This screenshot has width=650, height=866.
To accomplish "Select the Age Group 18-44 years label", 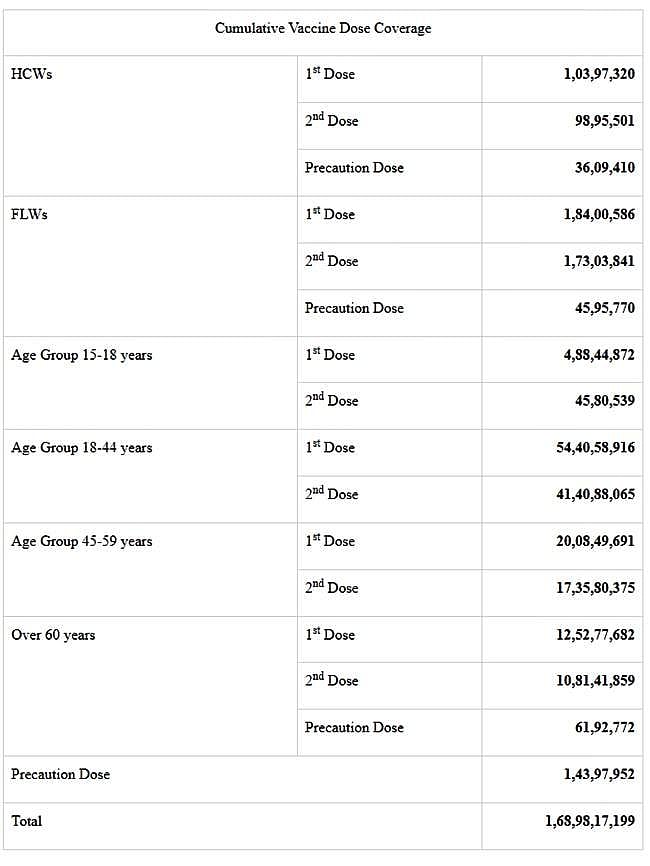I will (x=82, y=448).
